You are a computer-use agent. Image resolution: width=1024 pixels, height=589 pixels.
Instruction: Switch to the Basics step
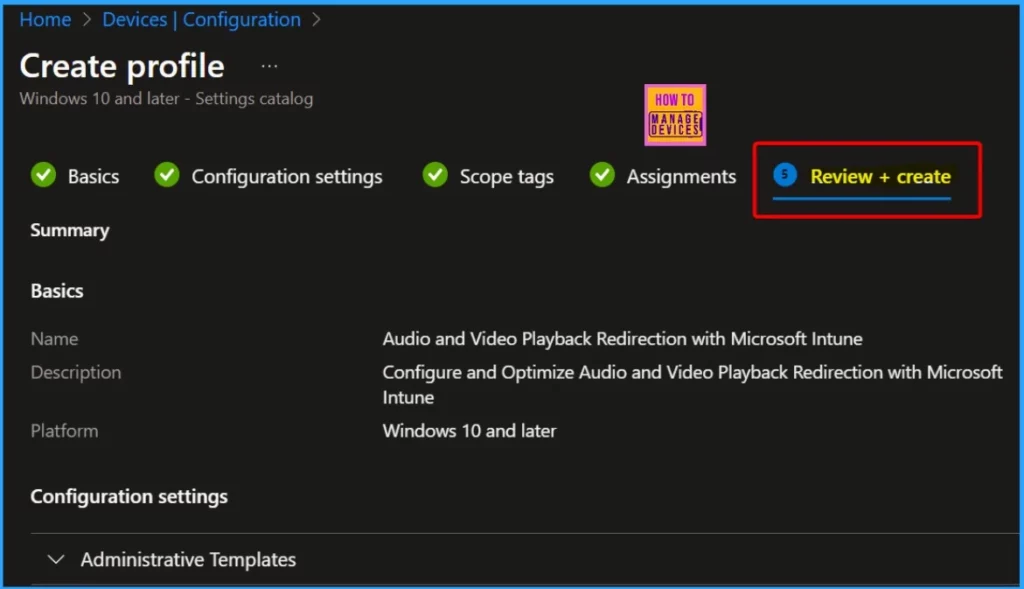pyautogui.click(x=93, y=176)
